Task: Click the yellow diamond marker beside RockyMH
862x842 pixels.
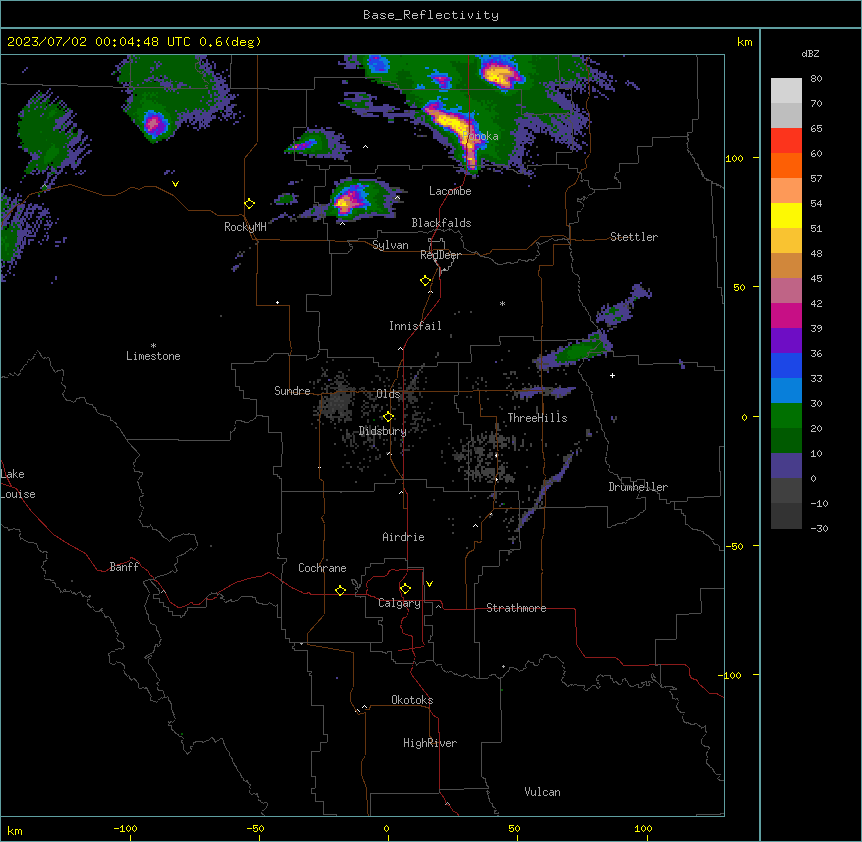Action: 249,204
